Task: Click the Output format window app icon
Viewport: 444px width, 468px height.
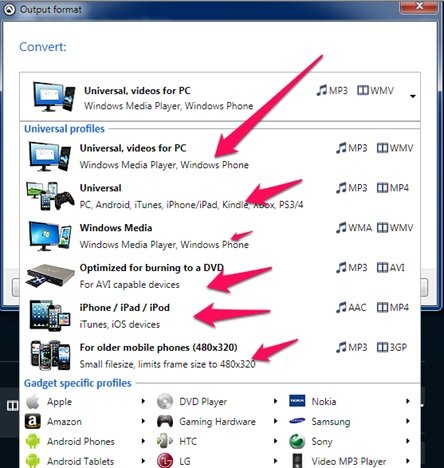Action: (9, 9)
